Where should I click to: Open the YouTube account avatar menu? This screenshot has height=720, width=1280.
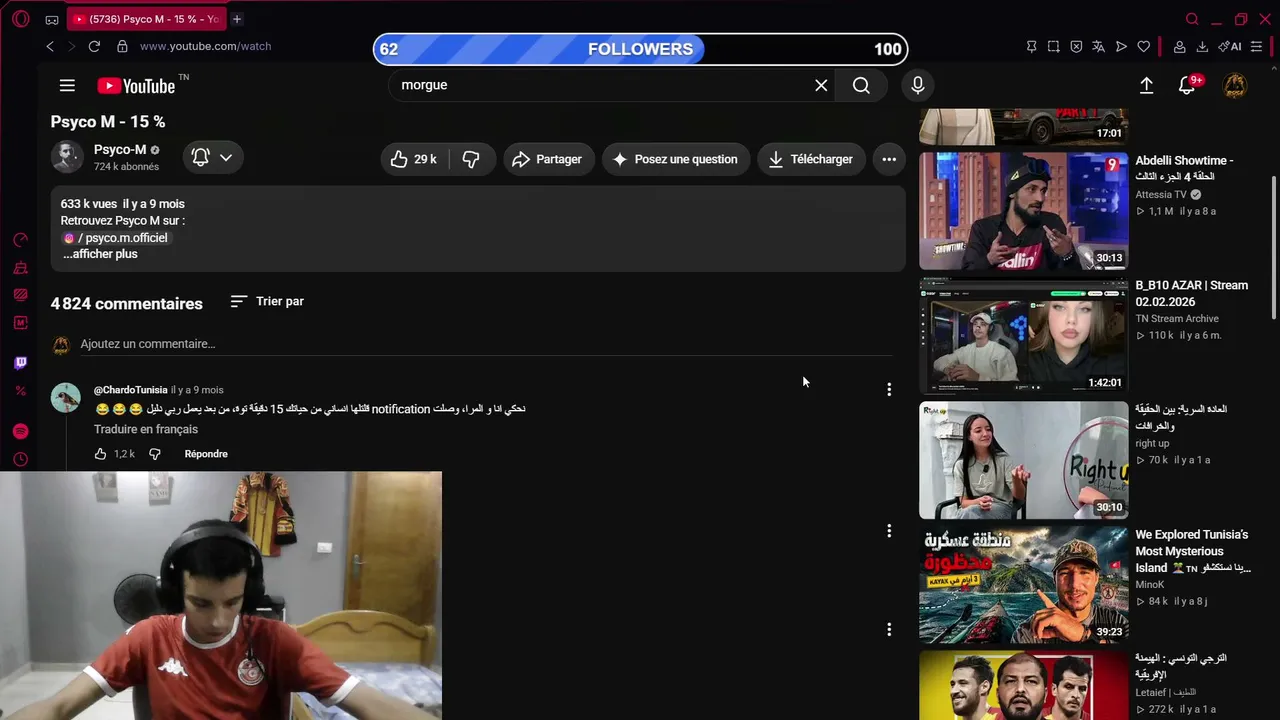[1235, 86]
